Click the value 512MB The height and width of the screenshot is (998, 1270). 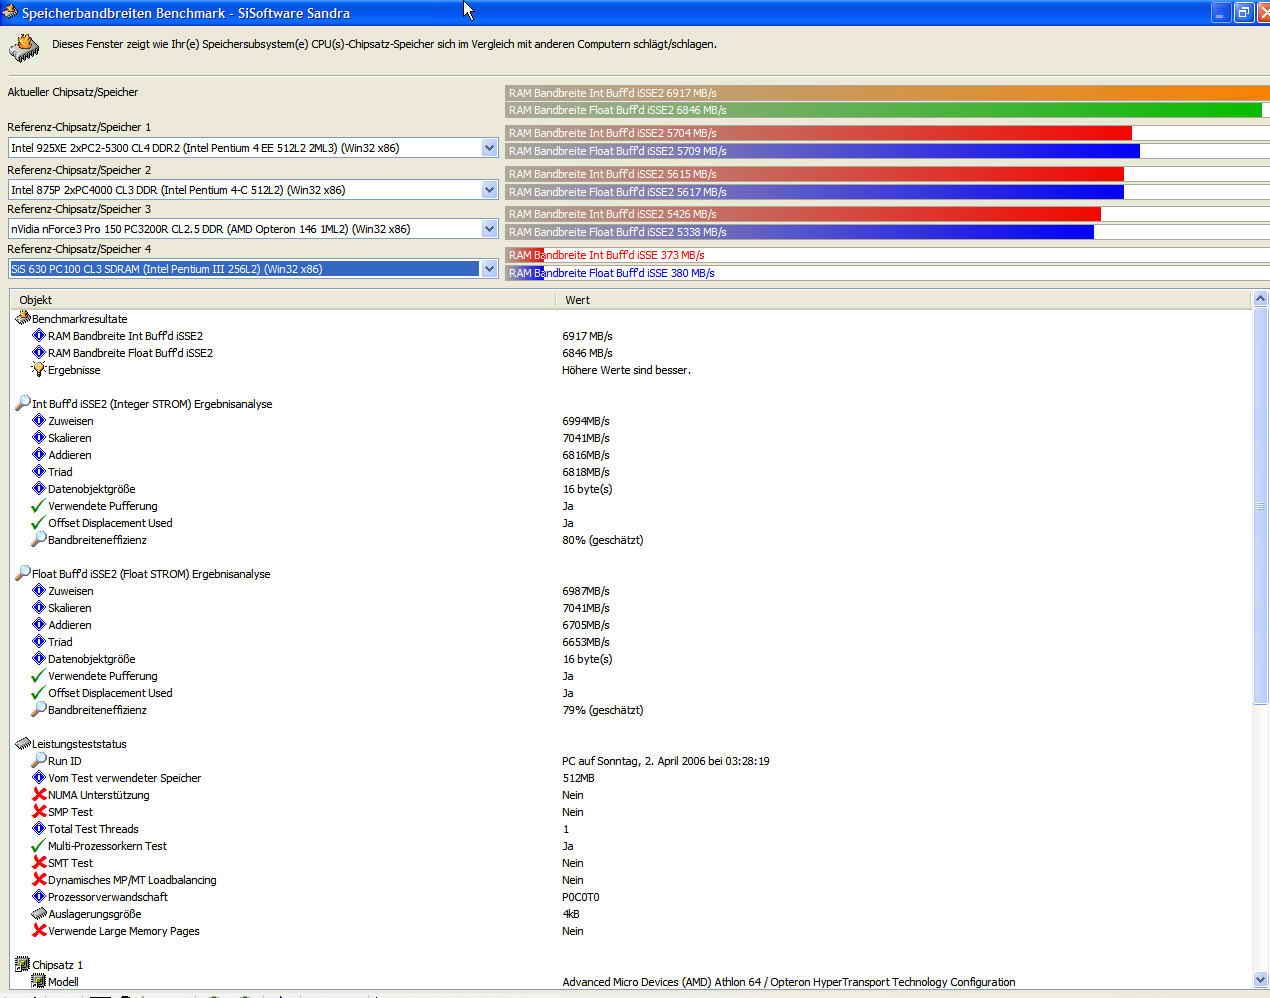578,778
